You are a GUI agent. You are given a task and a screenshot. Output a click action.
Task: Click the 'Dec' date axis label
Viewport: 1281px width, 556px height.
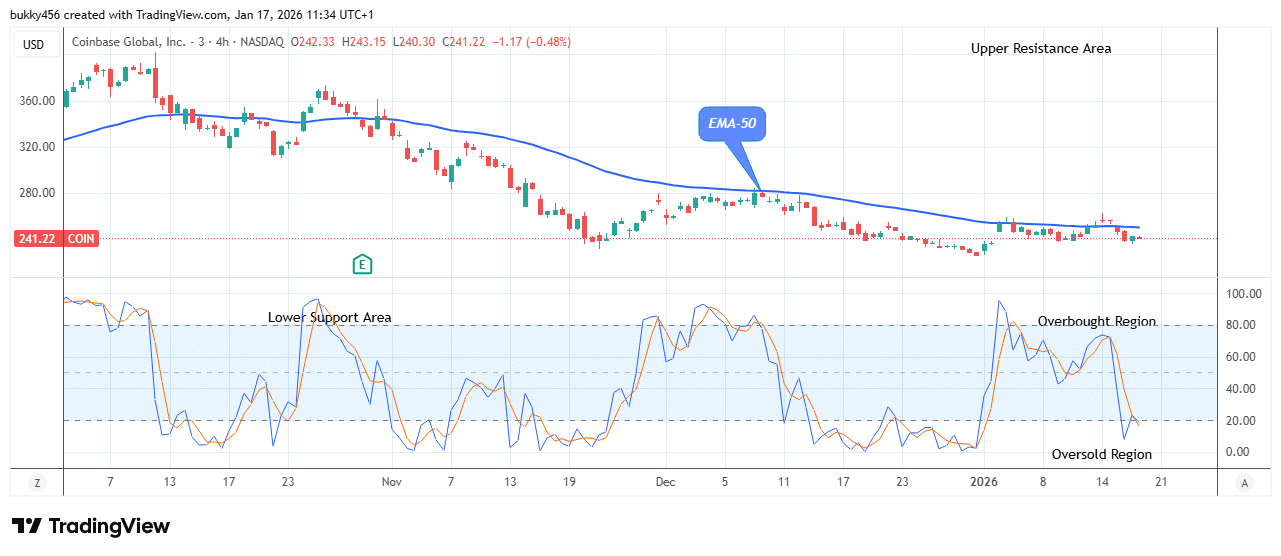point(665,482)
